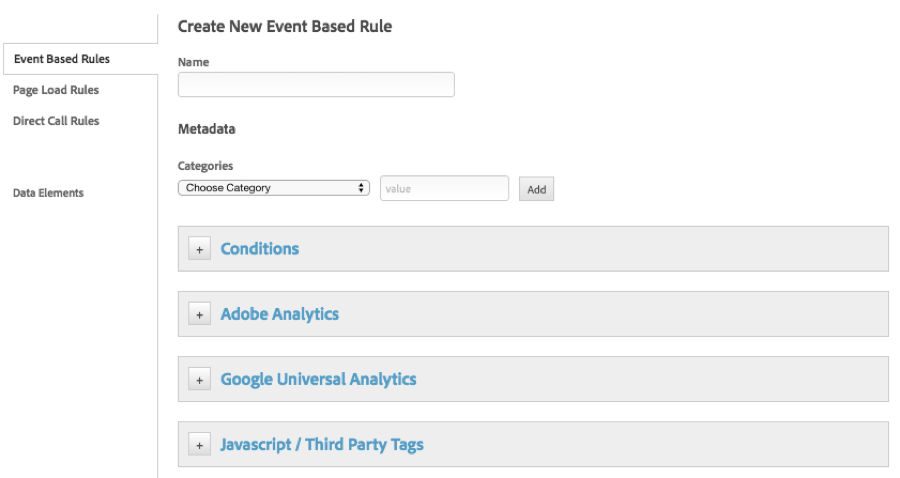Open Google Universal Analytics via plus icon

click(199, 379)
